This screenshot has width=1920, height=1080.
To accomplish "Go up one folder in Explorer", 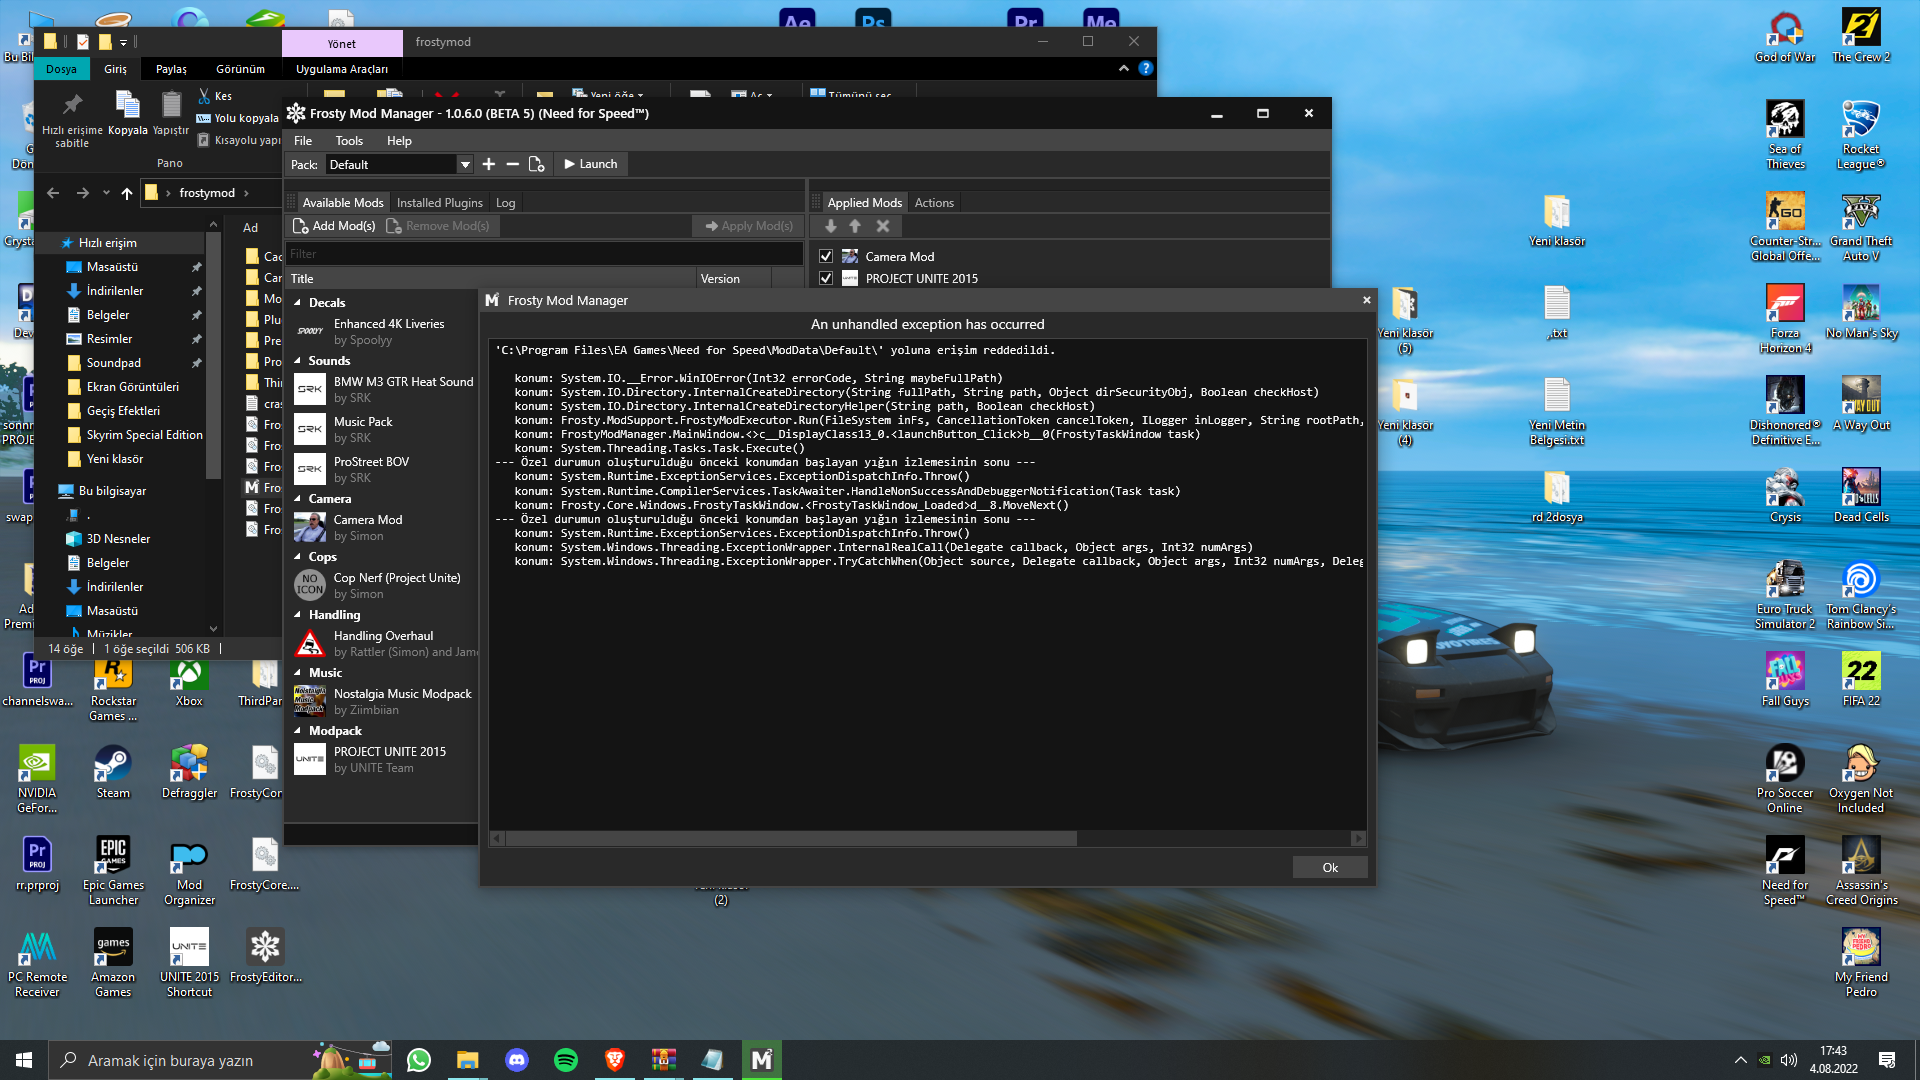I will tap(126, 193).
